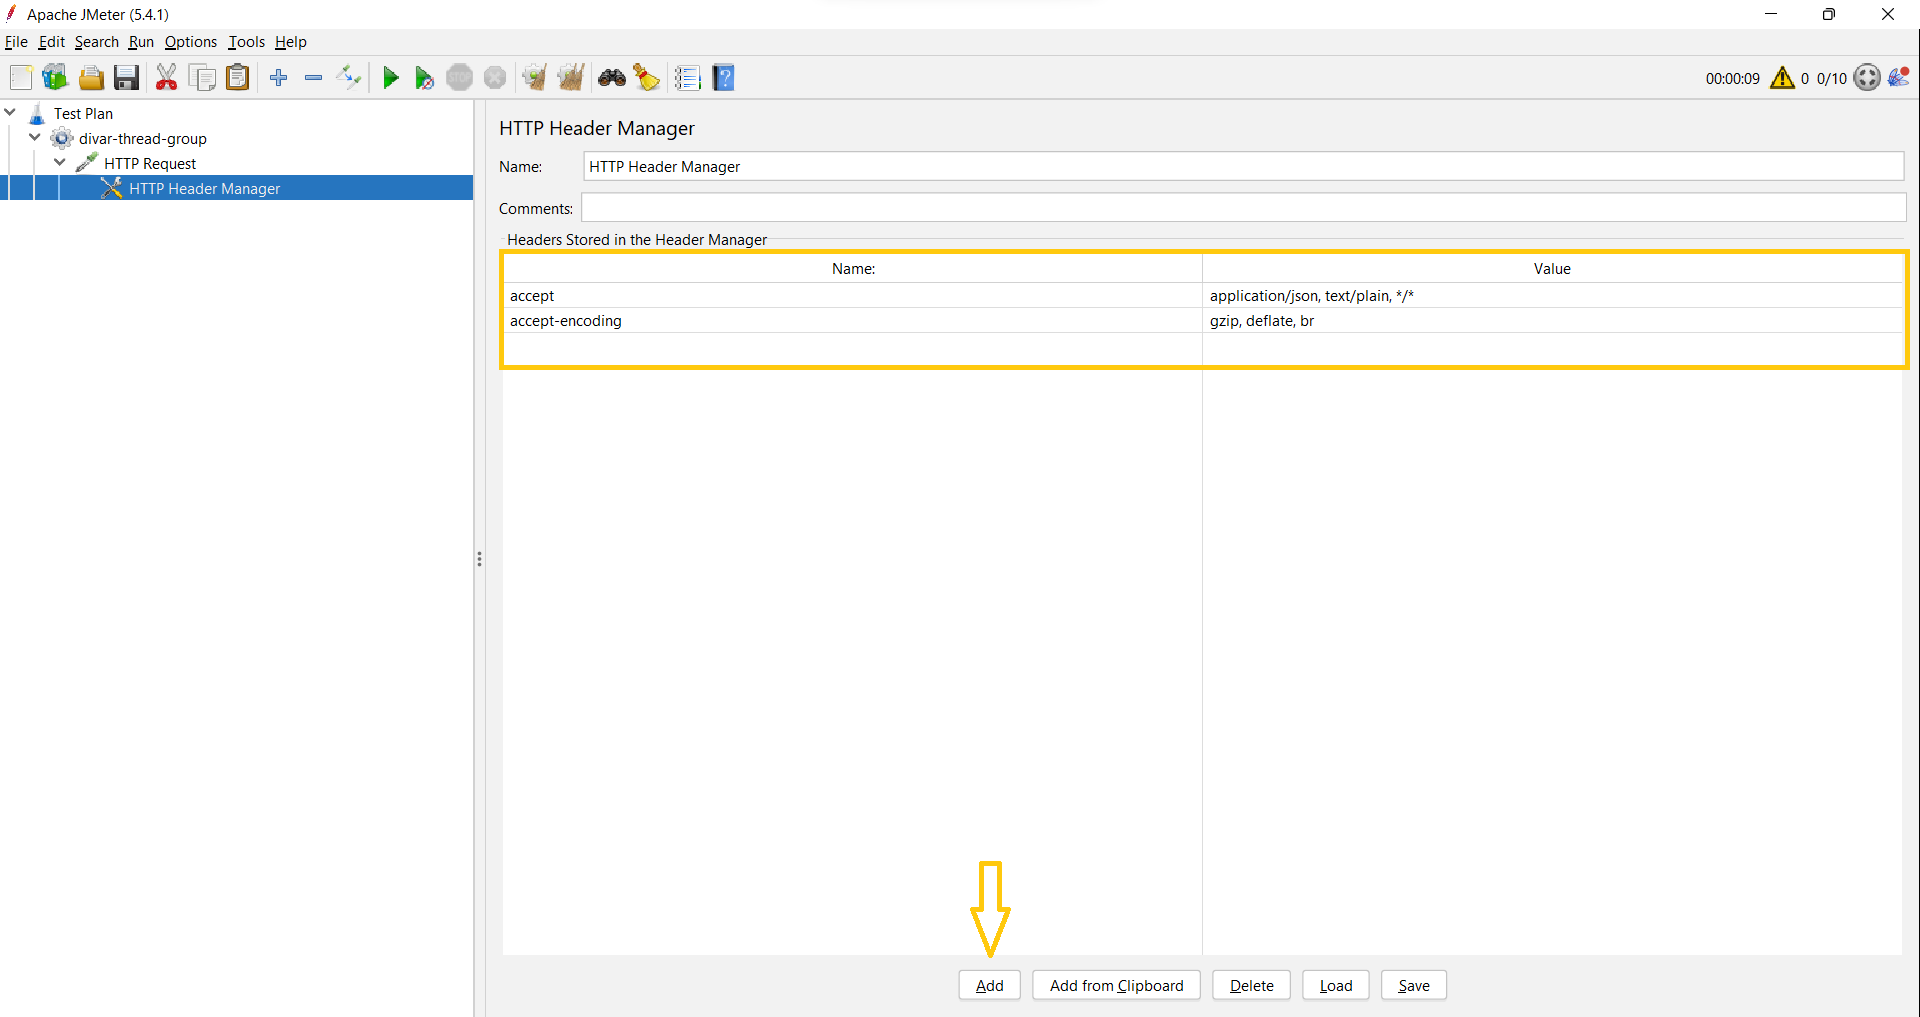Image resolution: width=1920 pixels, height=1017 pixels.
Task: Select the accept header name cell
Action: (853, 295)
